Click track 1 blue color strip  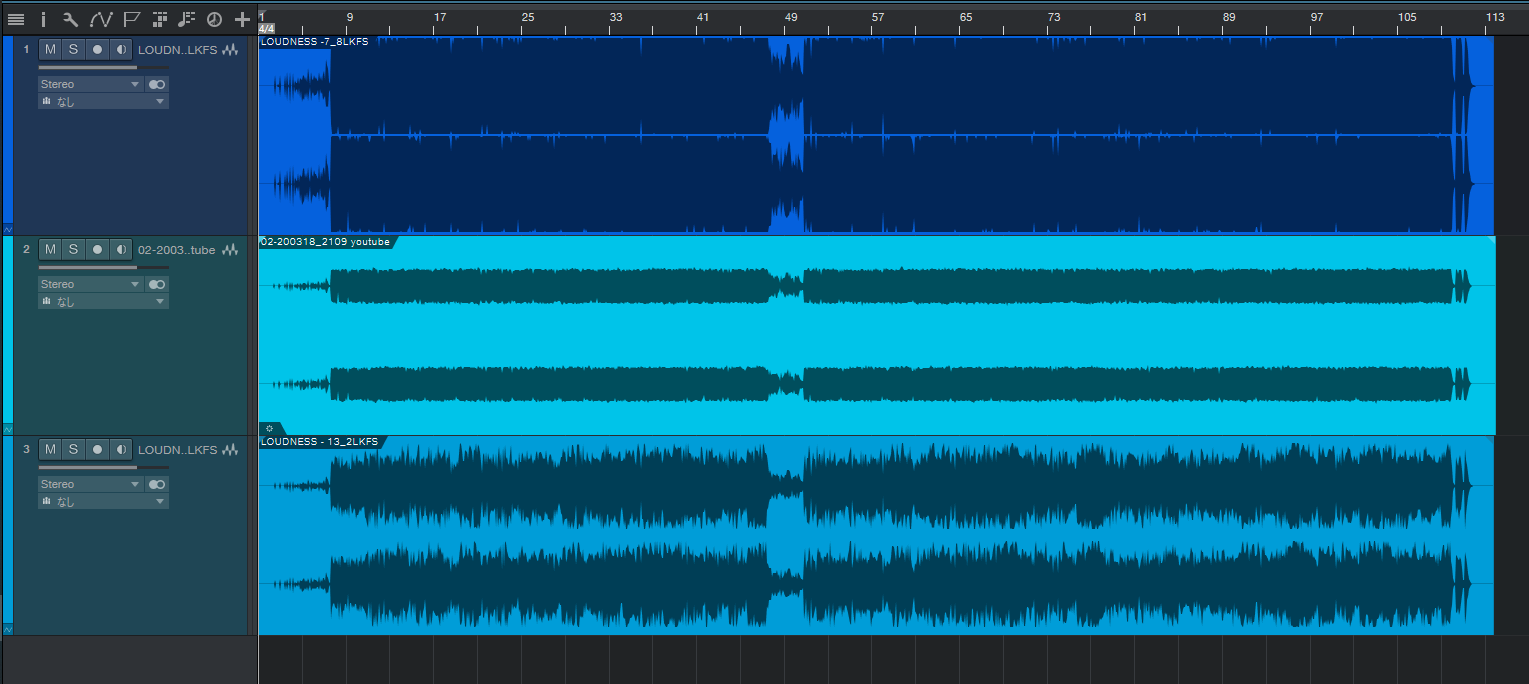(8, 128)
